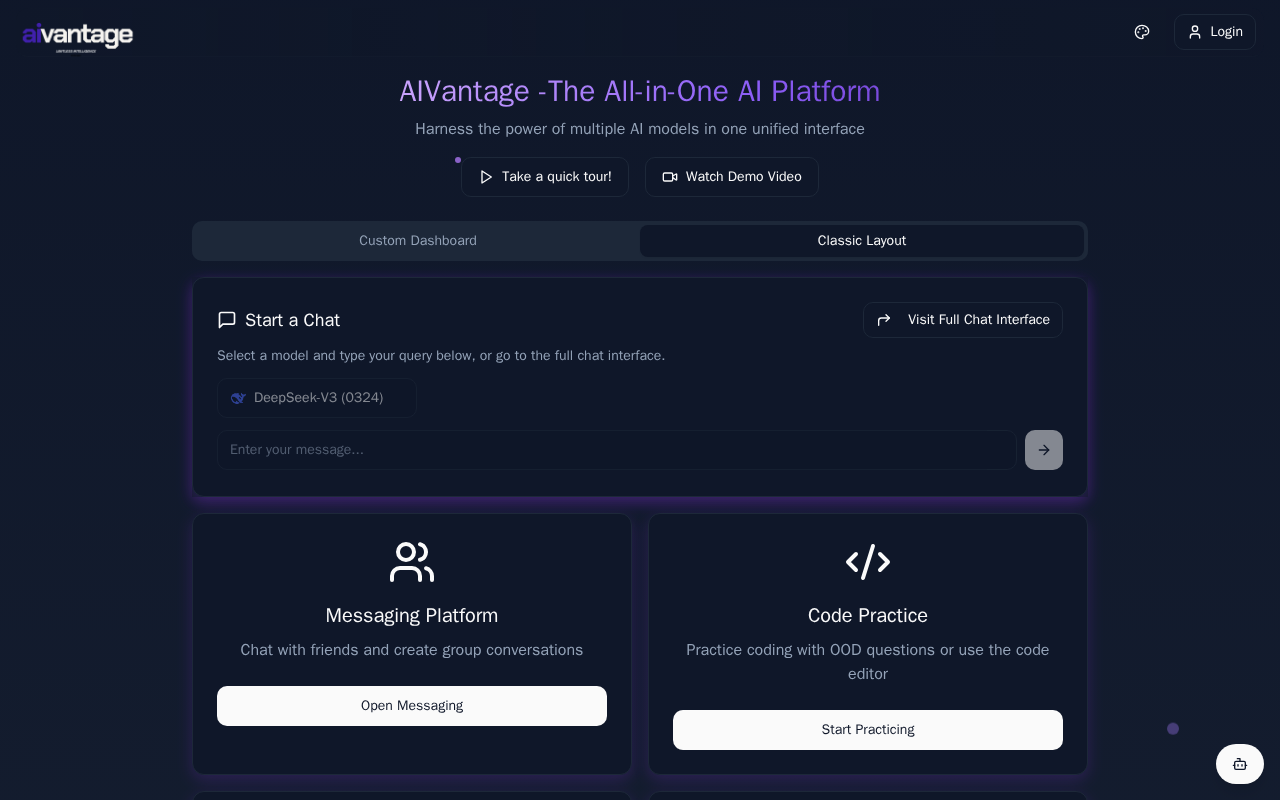Click the Messaging Platform people icon

(412, 562)
